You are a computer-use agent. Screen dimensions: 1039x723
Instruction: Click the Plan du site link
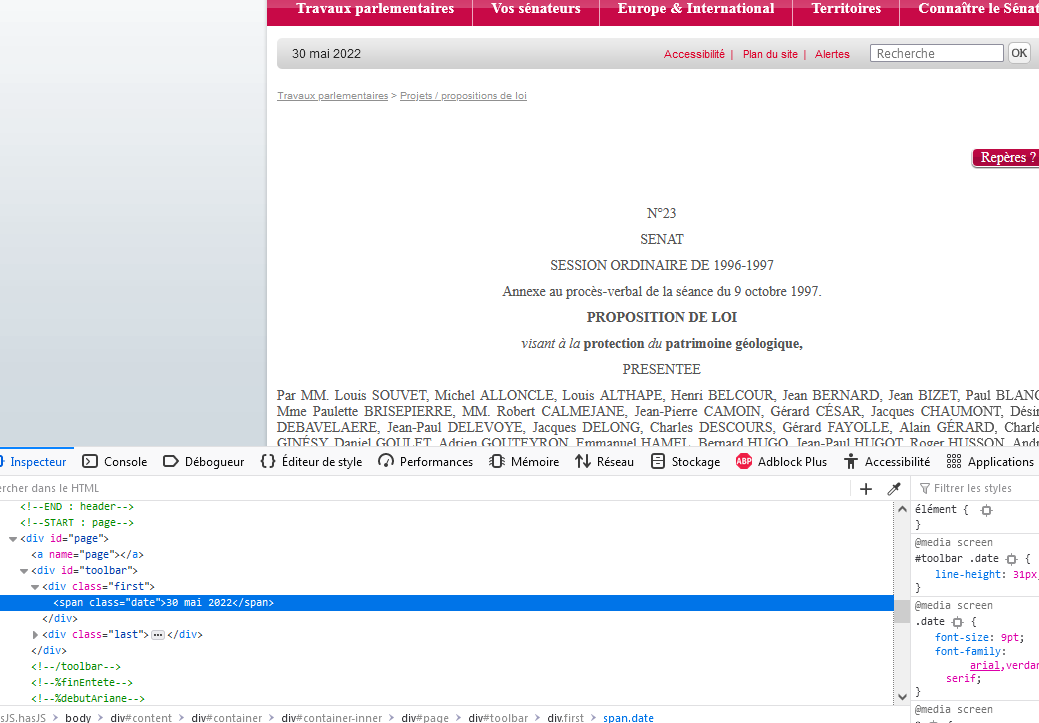[770, 54]
